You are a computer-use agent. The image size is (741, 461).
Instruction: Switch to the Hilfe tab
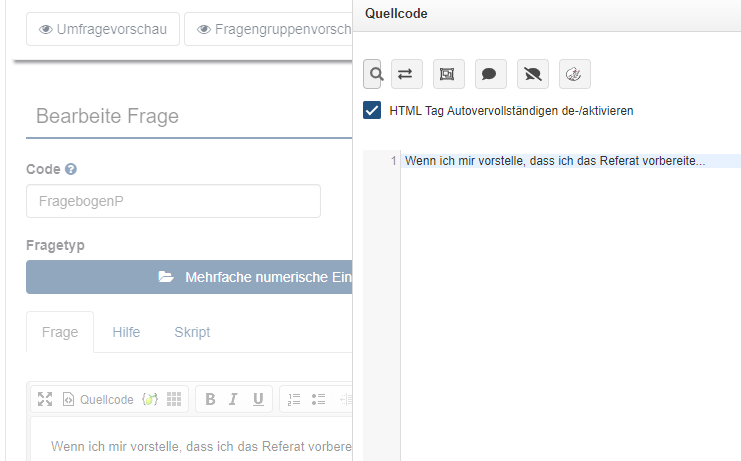tap(126, 332)
